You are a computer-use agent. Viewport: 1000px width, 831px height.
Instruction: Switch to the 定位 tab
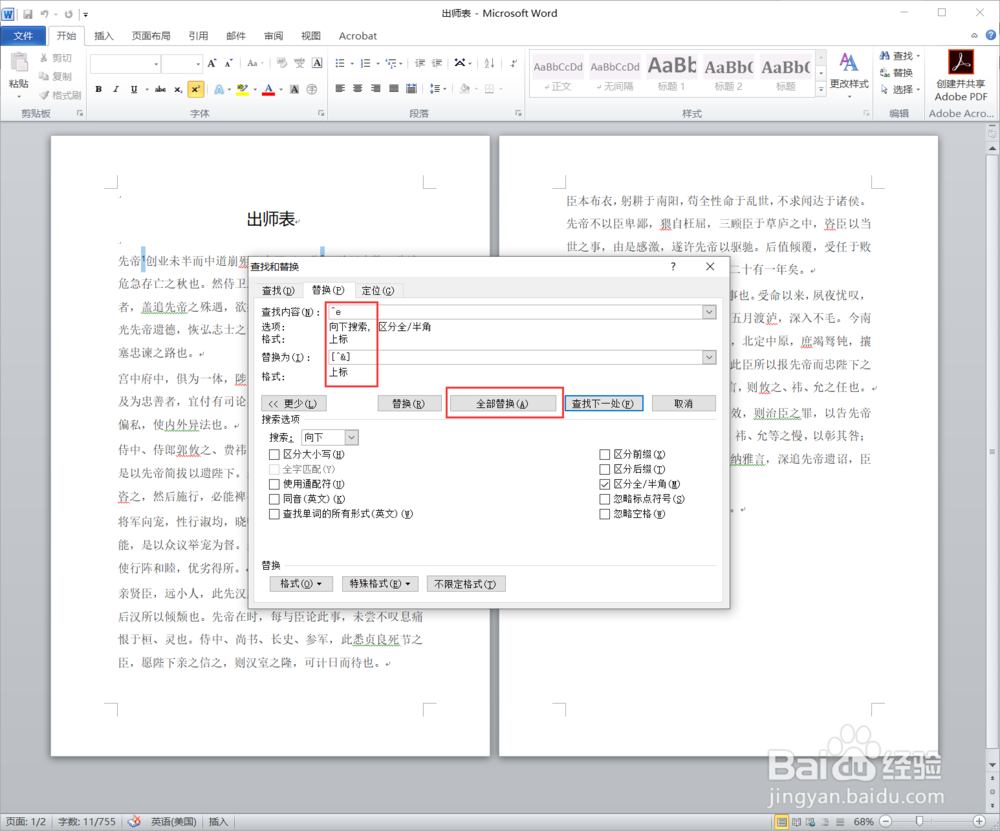coord(377,290)
